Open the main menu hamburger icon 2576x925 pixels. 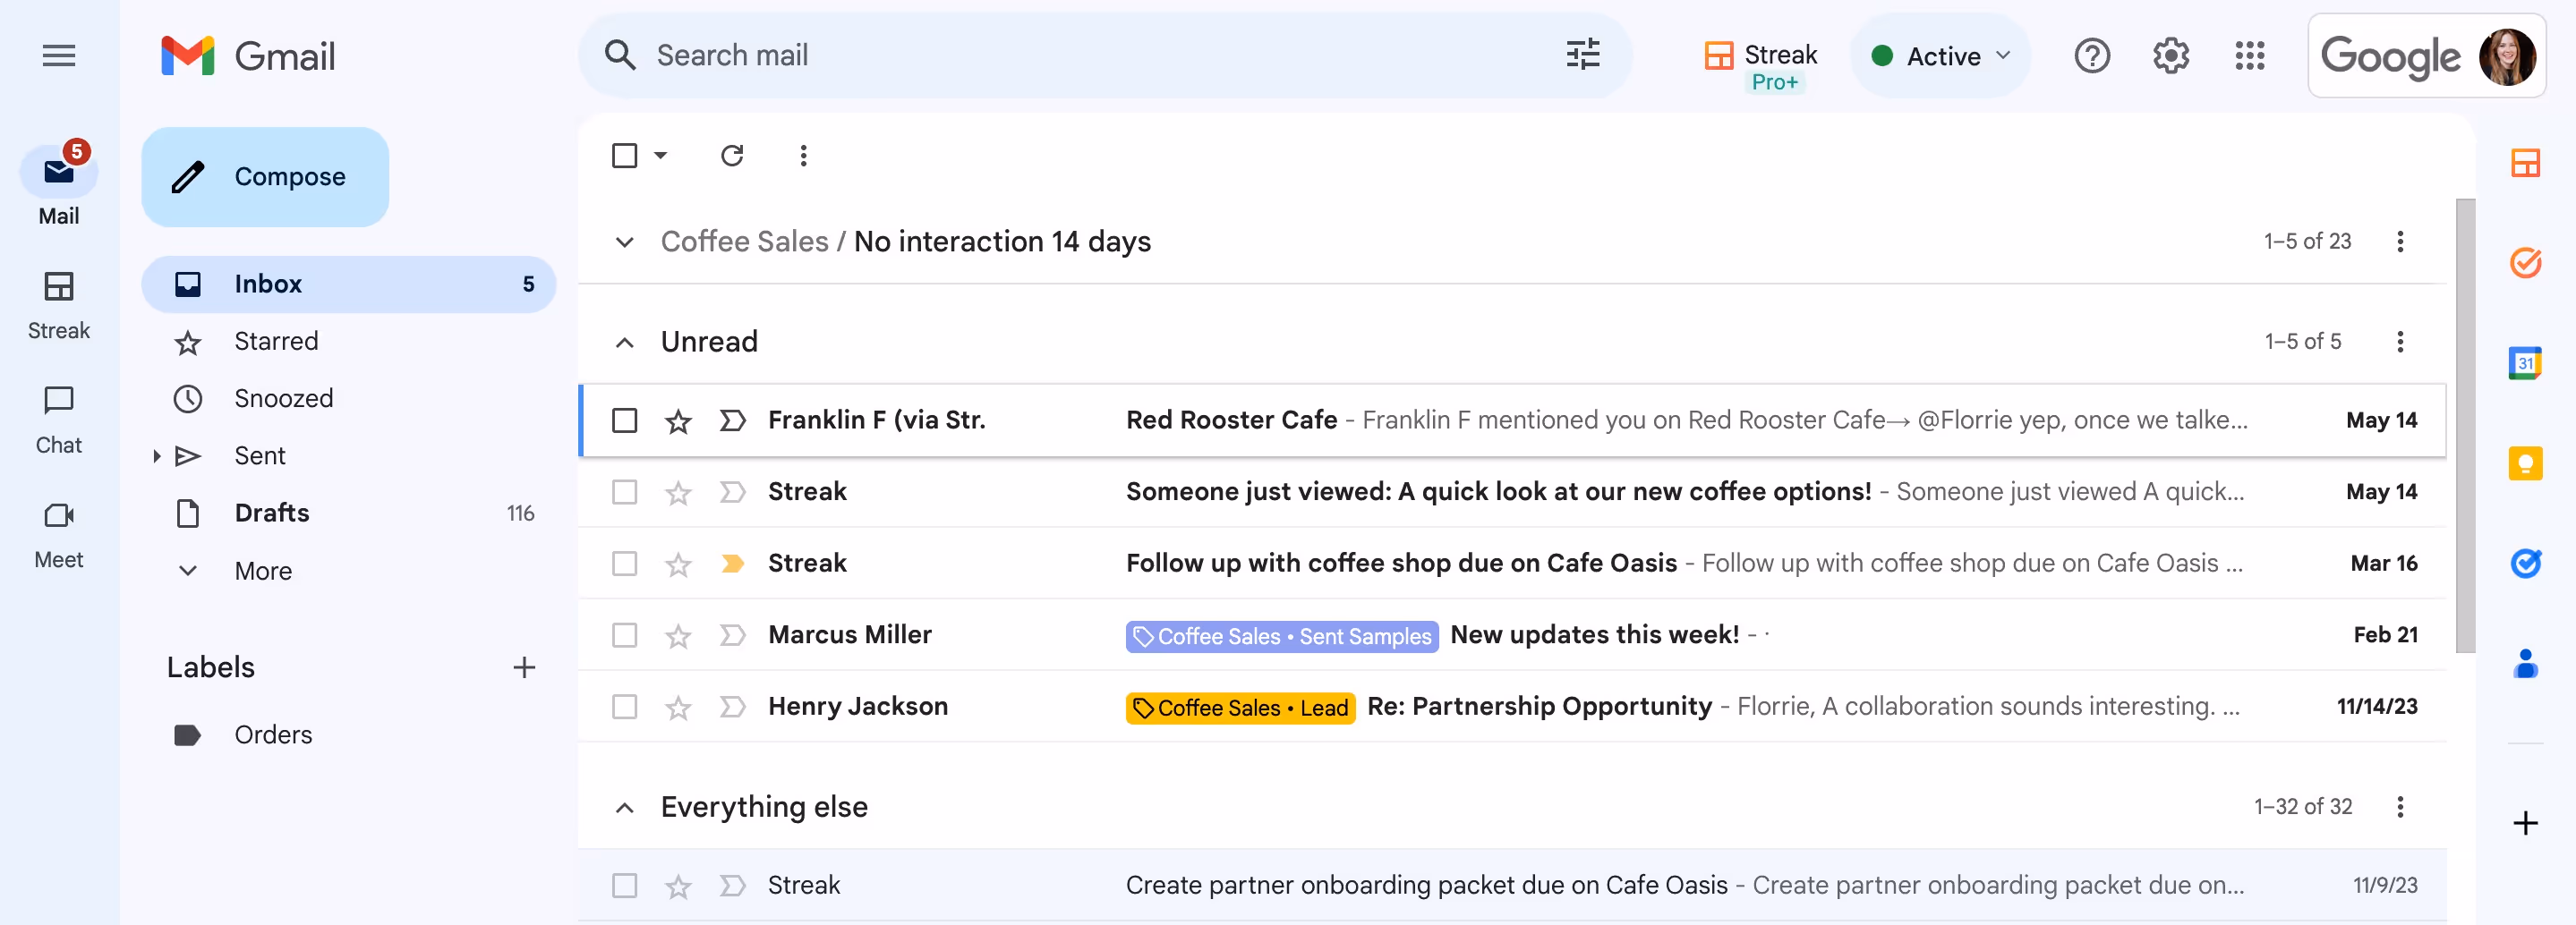(x=59, y=56)
